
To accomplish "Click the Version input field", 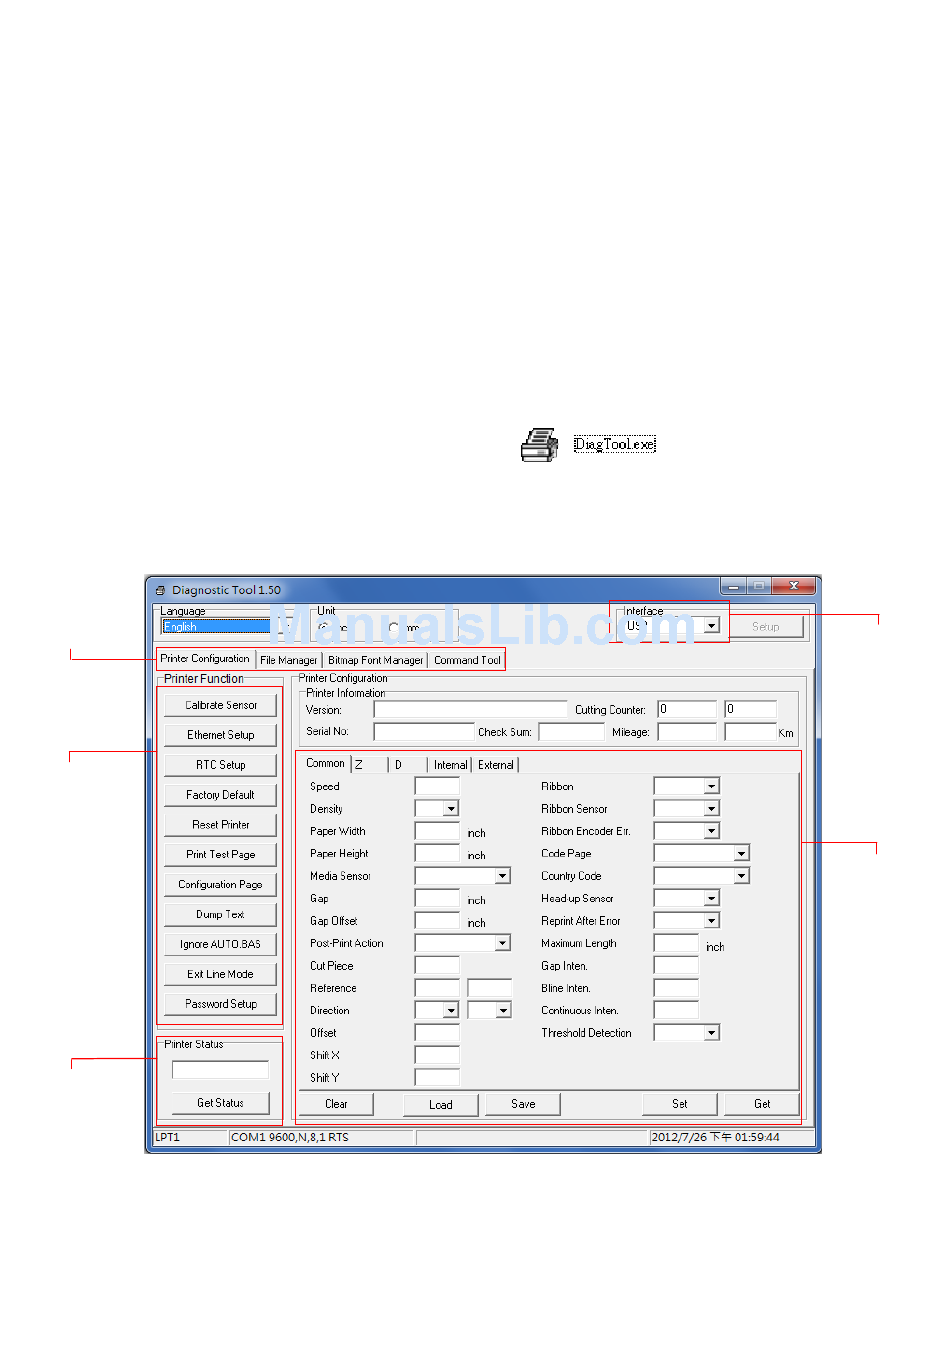I will click(x=470, y=709).
